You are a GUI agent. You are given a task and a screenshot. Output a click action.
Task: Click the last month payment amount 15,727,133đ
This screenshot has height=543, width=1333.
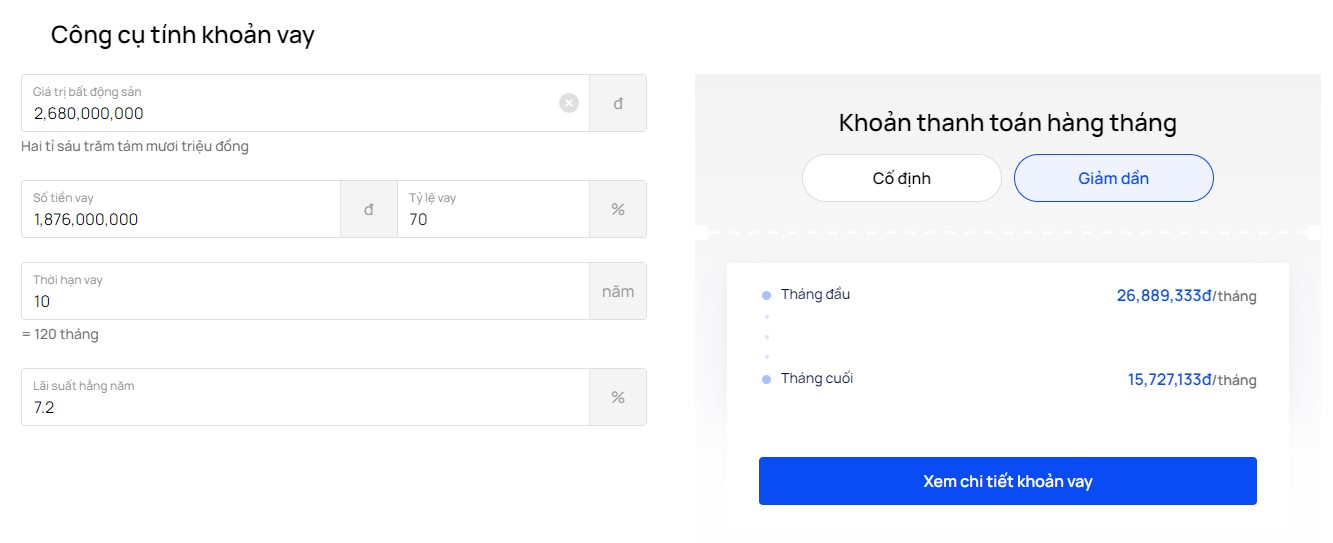[x=1170, y=380]
